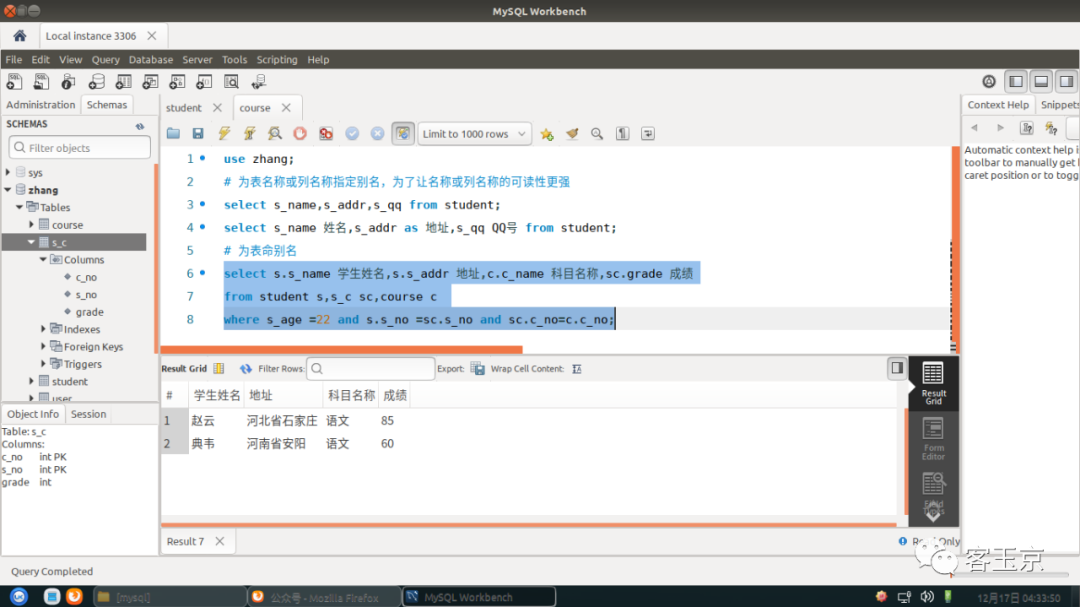Click the volume icon in system tray
This screenshot has height=607, width=1080.
927,597
